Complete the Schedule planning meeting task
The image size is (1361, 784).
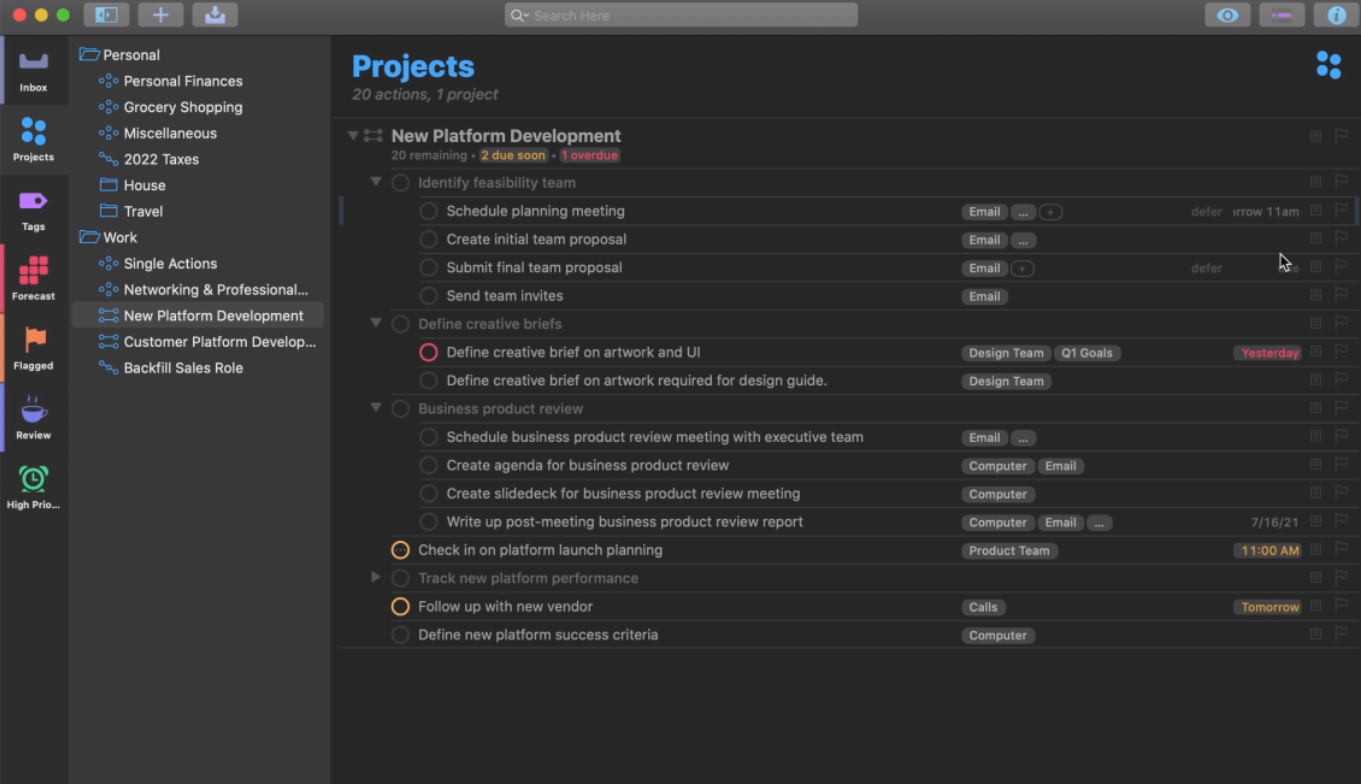click(x=429, y=211)
